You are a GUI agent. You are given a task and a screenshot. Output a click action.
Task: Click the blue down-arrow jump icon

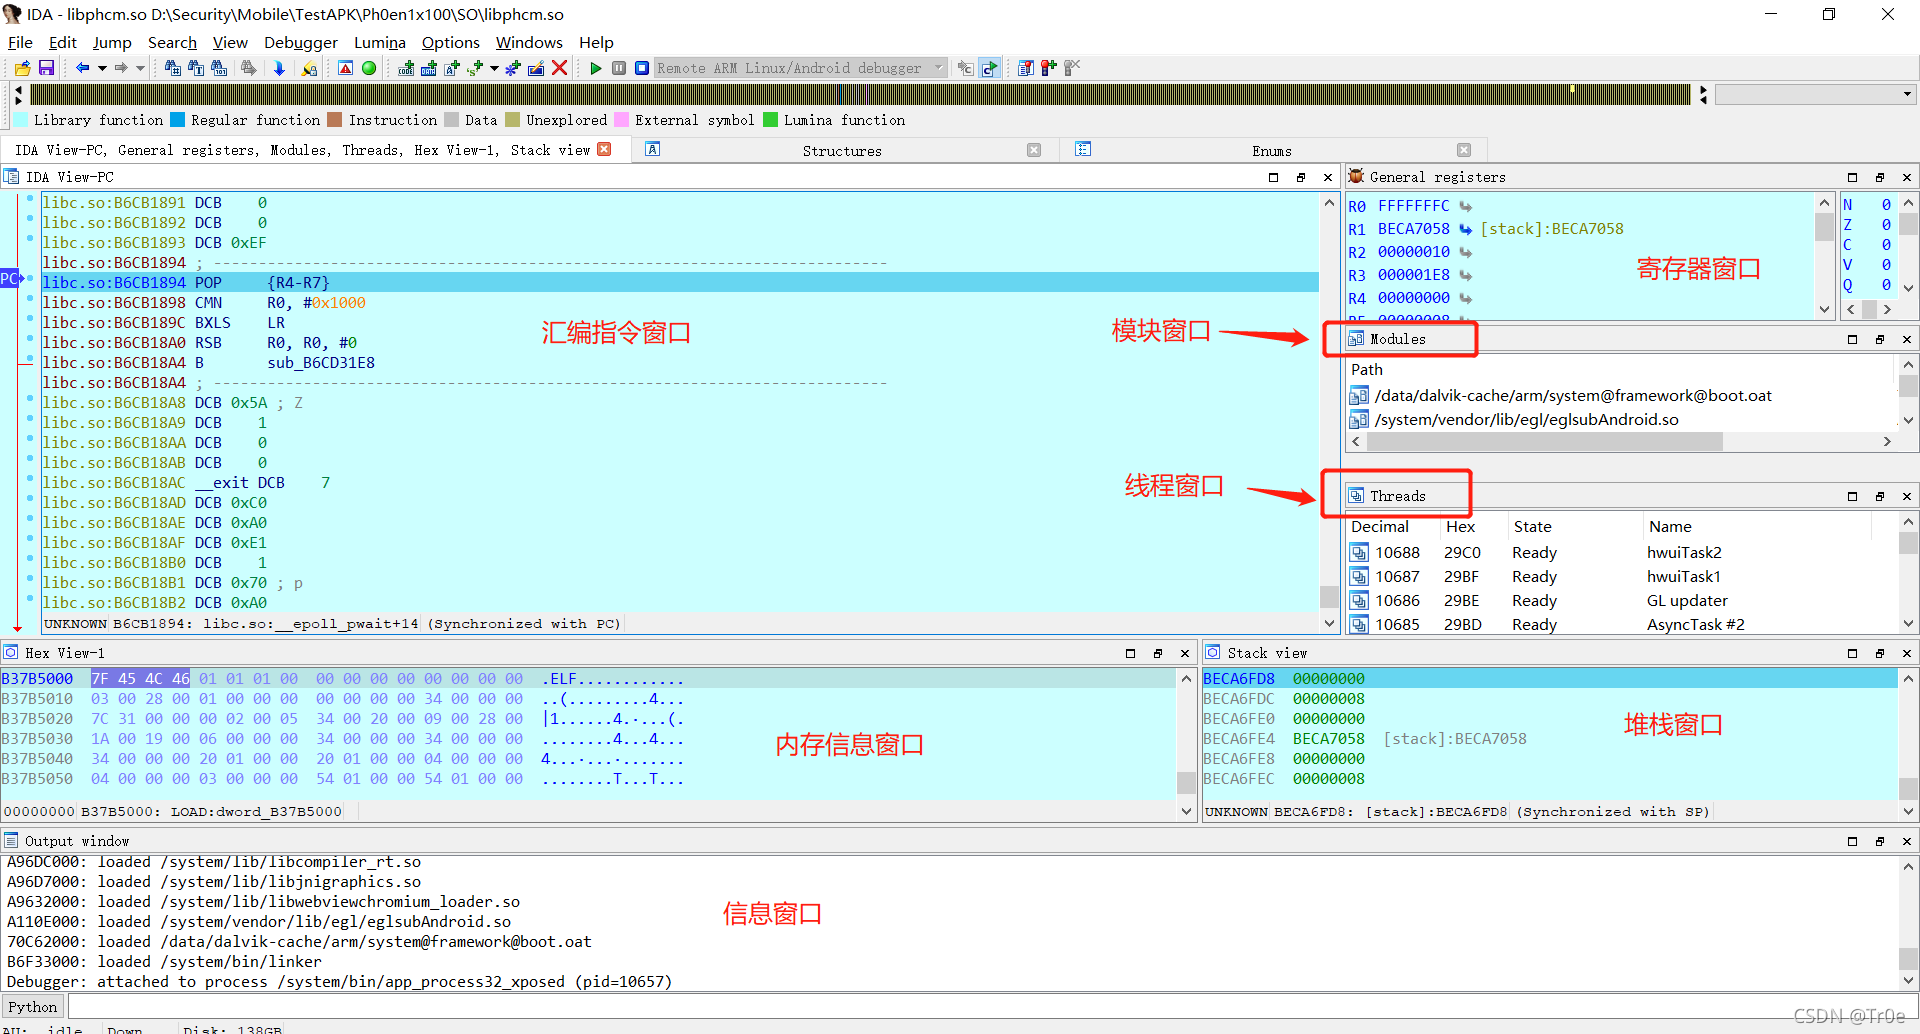tap(279, 68)
